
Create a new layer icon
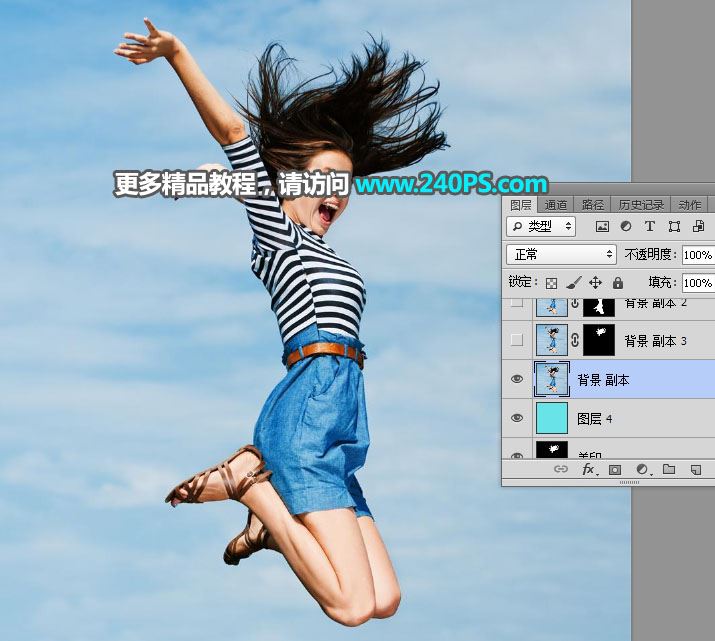pyautogui.click(x=696, y=470)
